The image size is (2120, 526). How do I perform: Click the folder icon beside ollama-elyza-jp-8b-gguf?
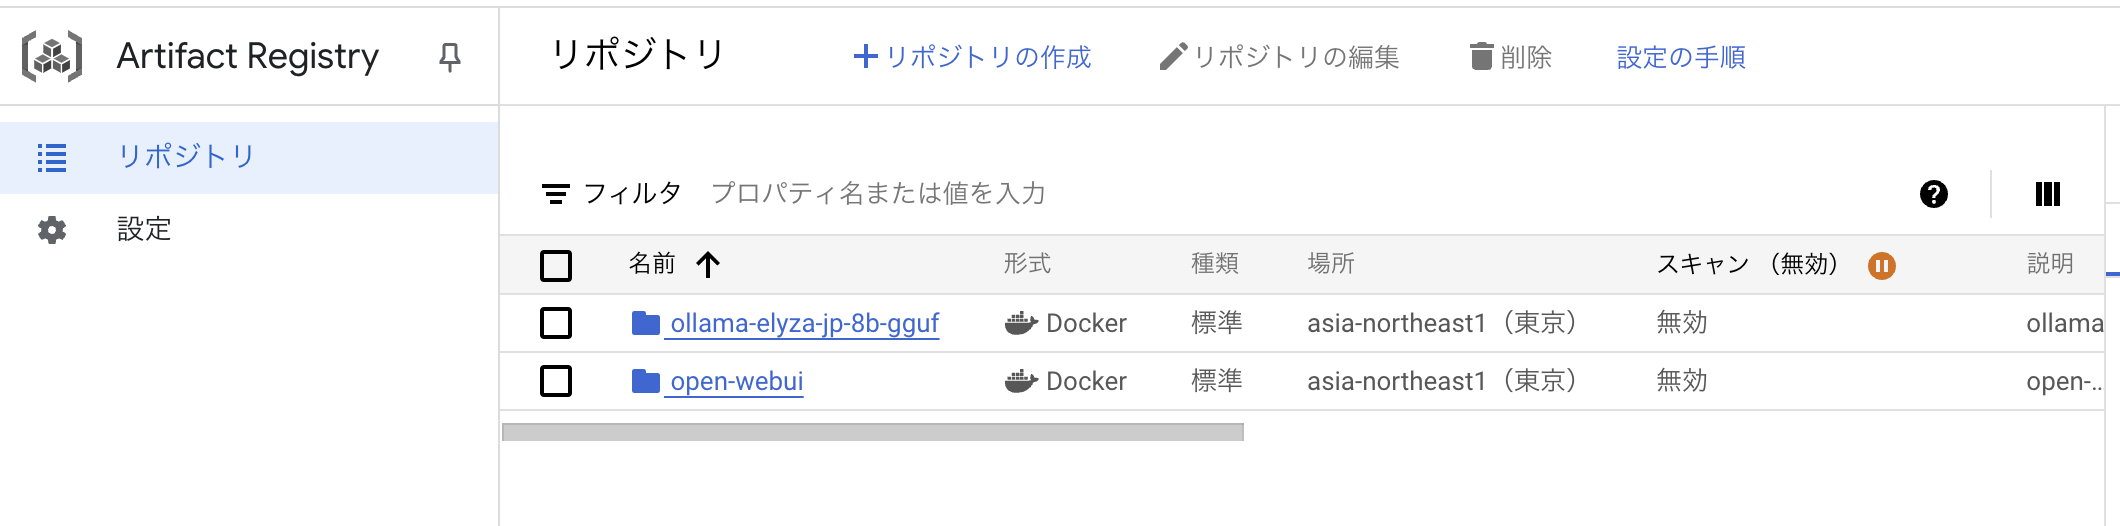pyautogui.click(x=646, y=323)
